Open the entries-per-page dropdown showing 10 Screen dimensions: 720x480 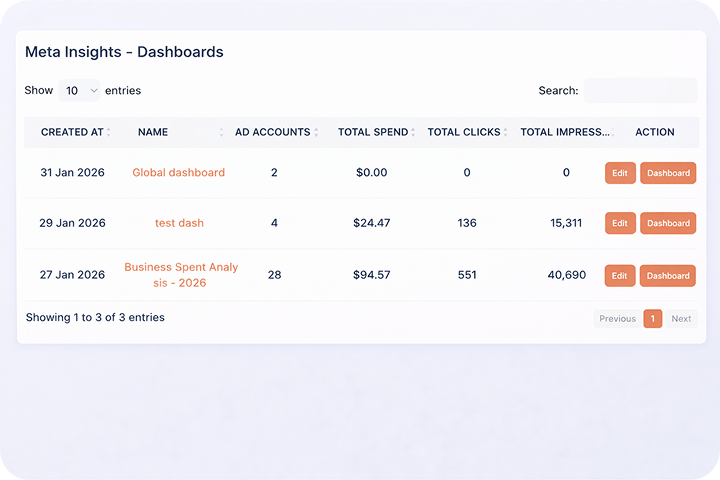coord(81,91)
